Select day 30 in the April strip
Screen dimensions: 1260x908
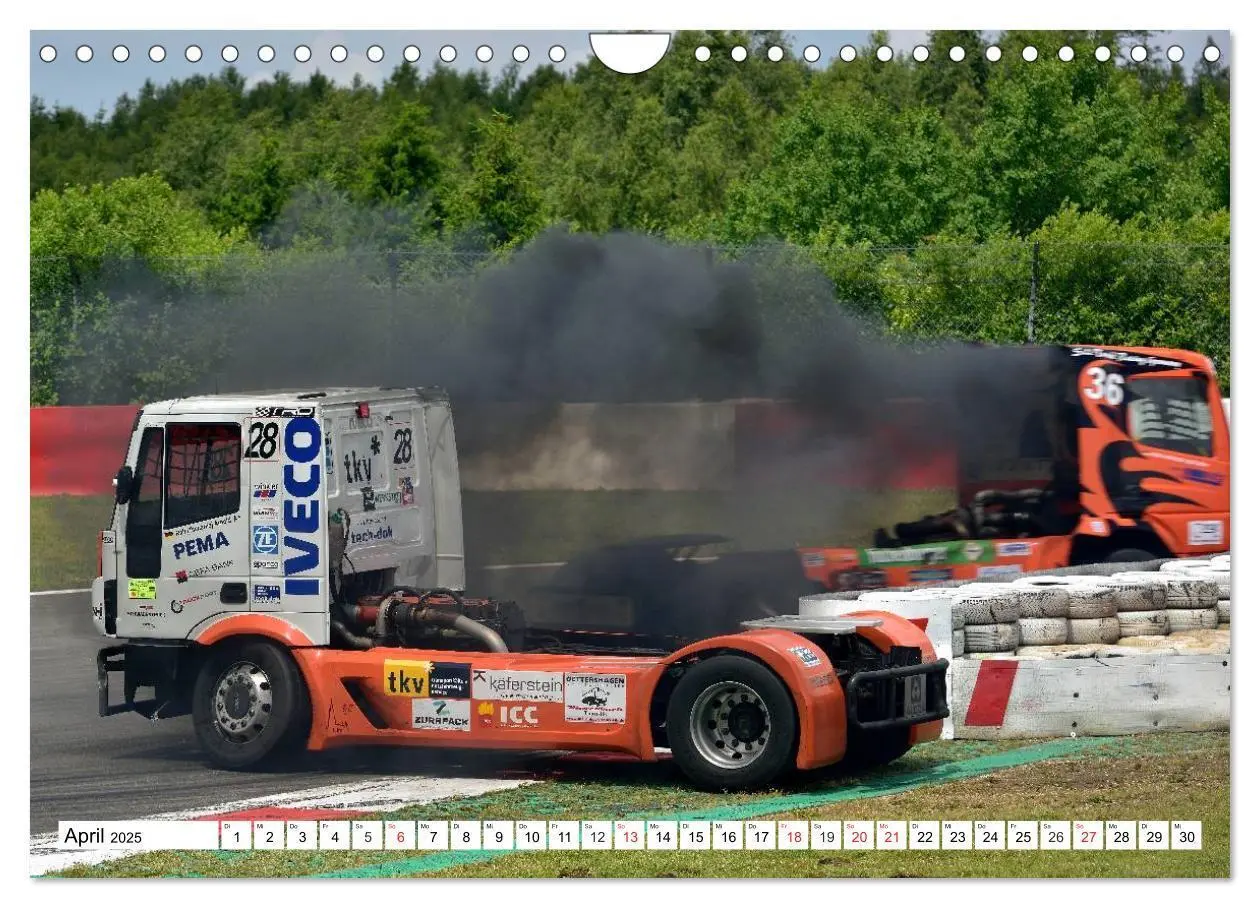tap(1186, 836)
